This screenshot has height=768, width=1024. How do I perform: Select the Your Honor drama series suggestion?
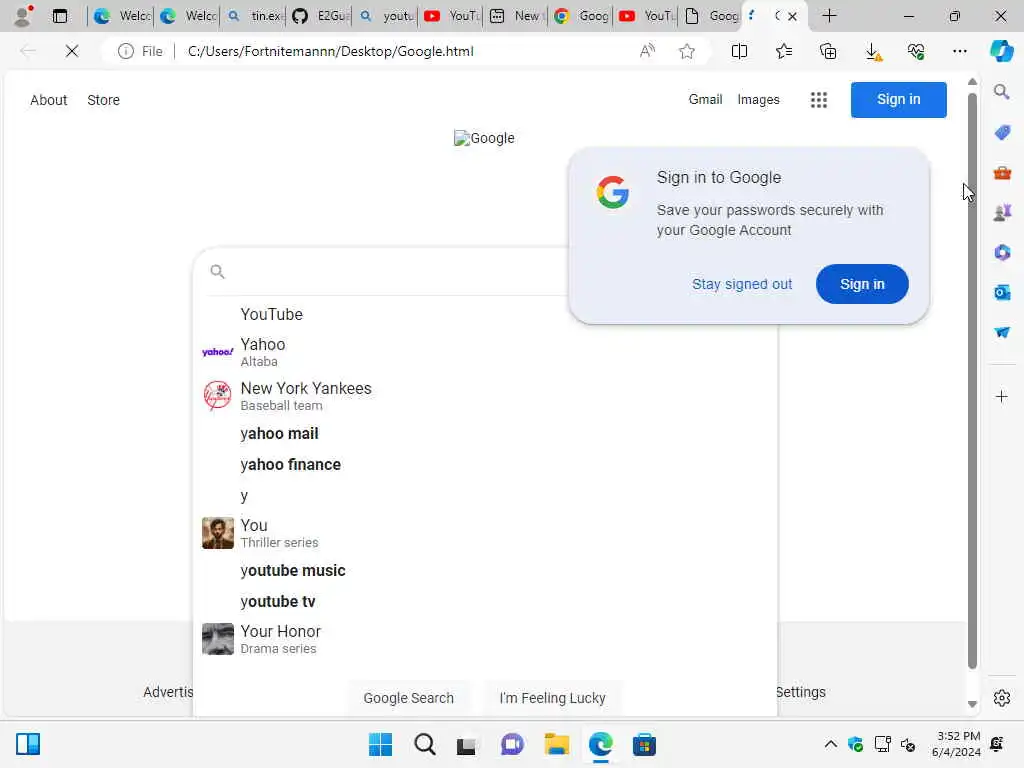pyautogui.click(x=485, y=639)
